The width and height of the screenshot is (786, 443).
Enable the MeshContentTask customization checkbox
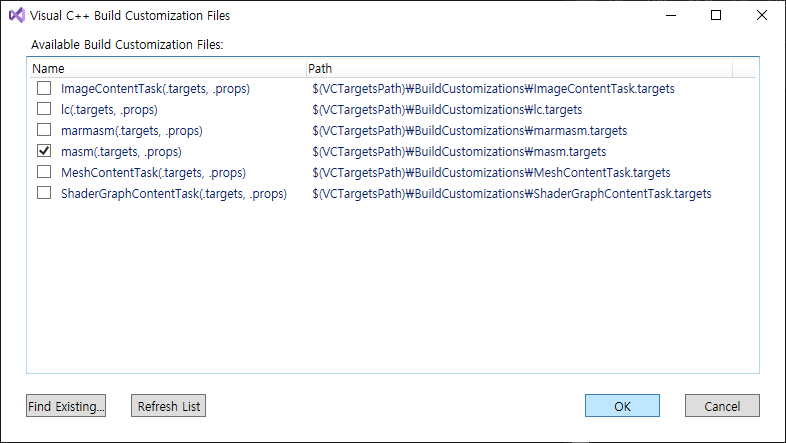coord(44,172)
